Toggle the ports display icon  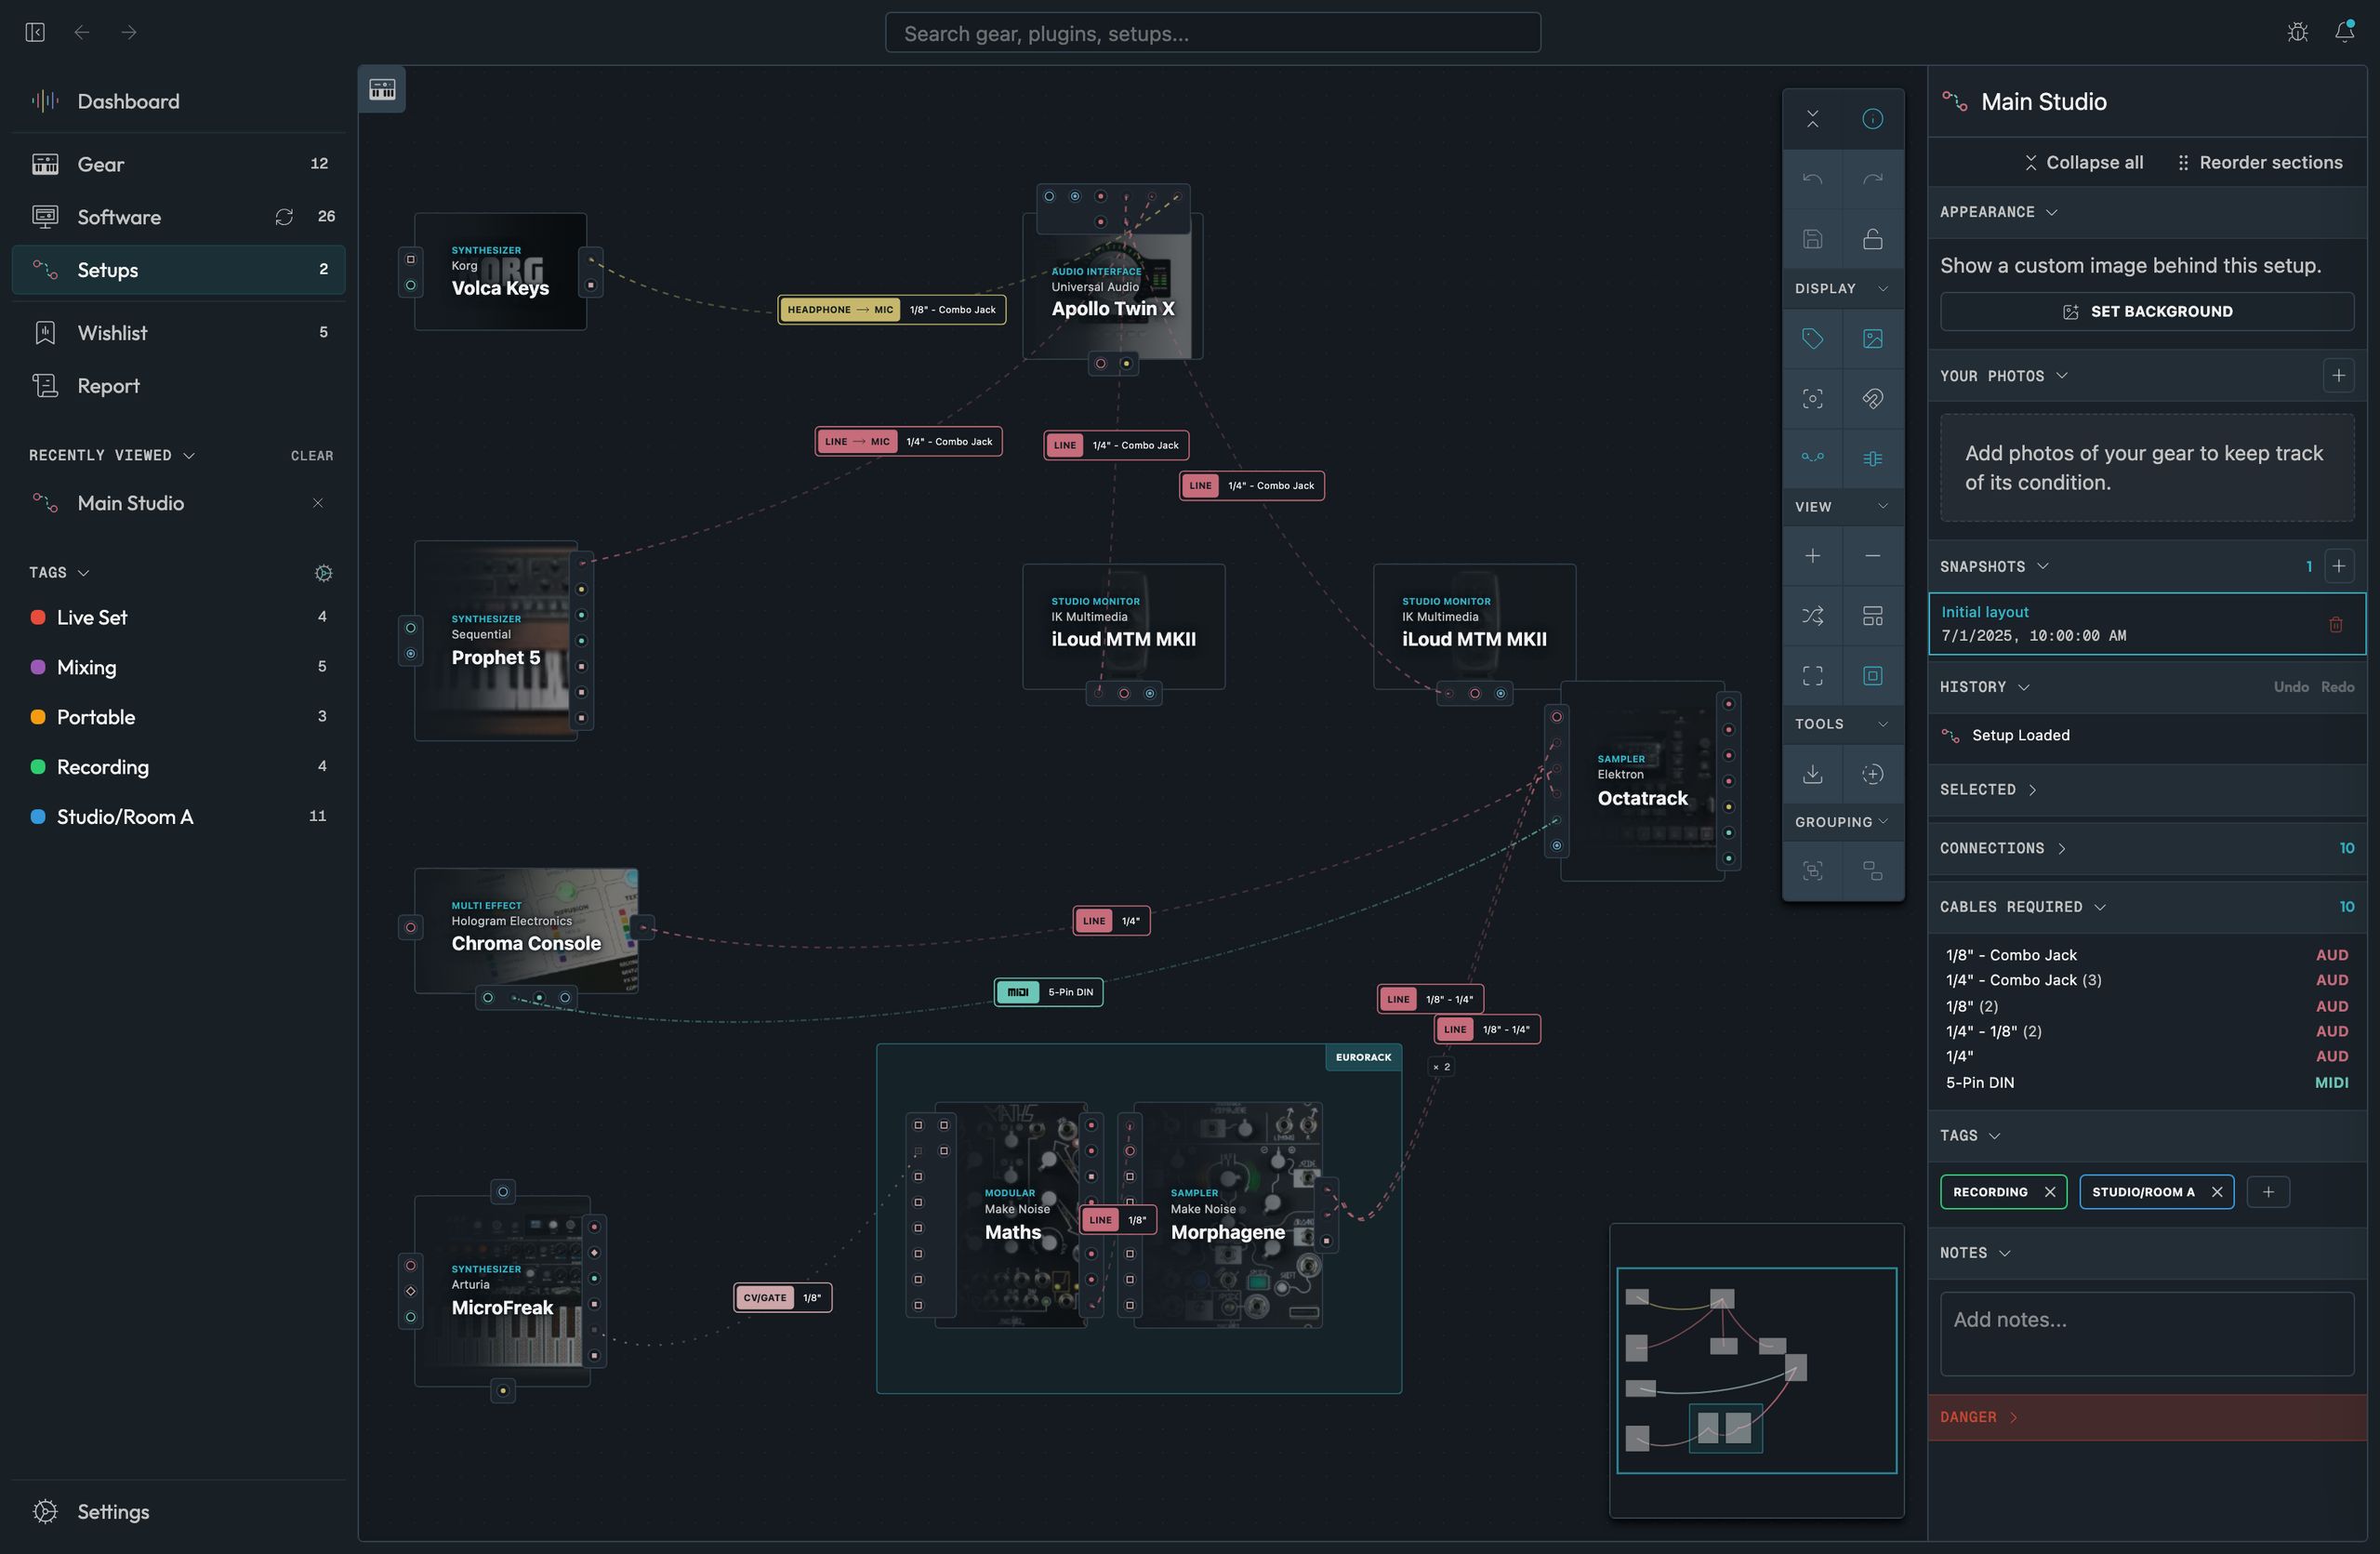pyautogui.click(x=1872, y=458)
